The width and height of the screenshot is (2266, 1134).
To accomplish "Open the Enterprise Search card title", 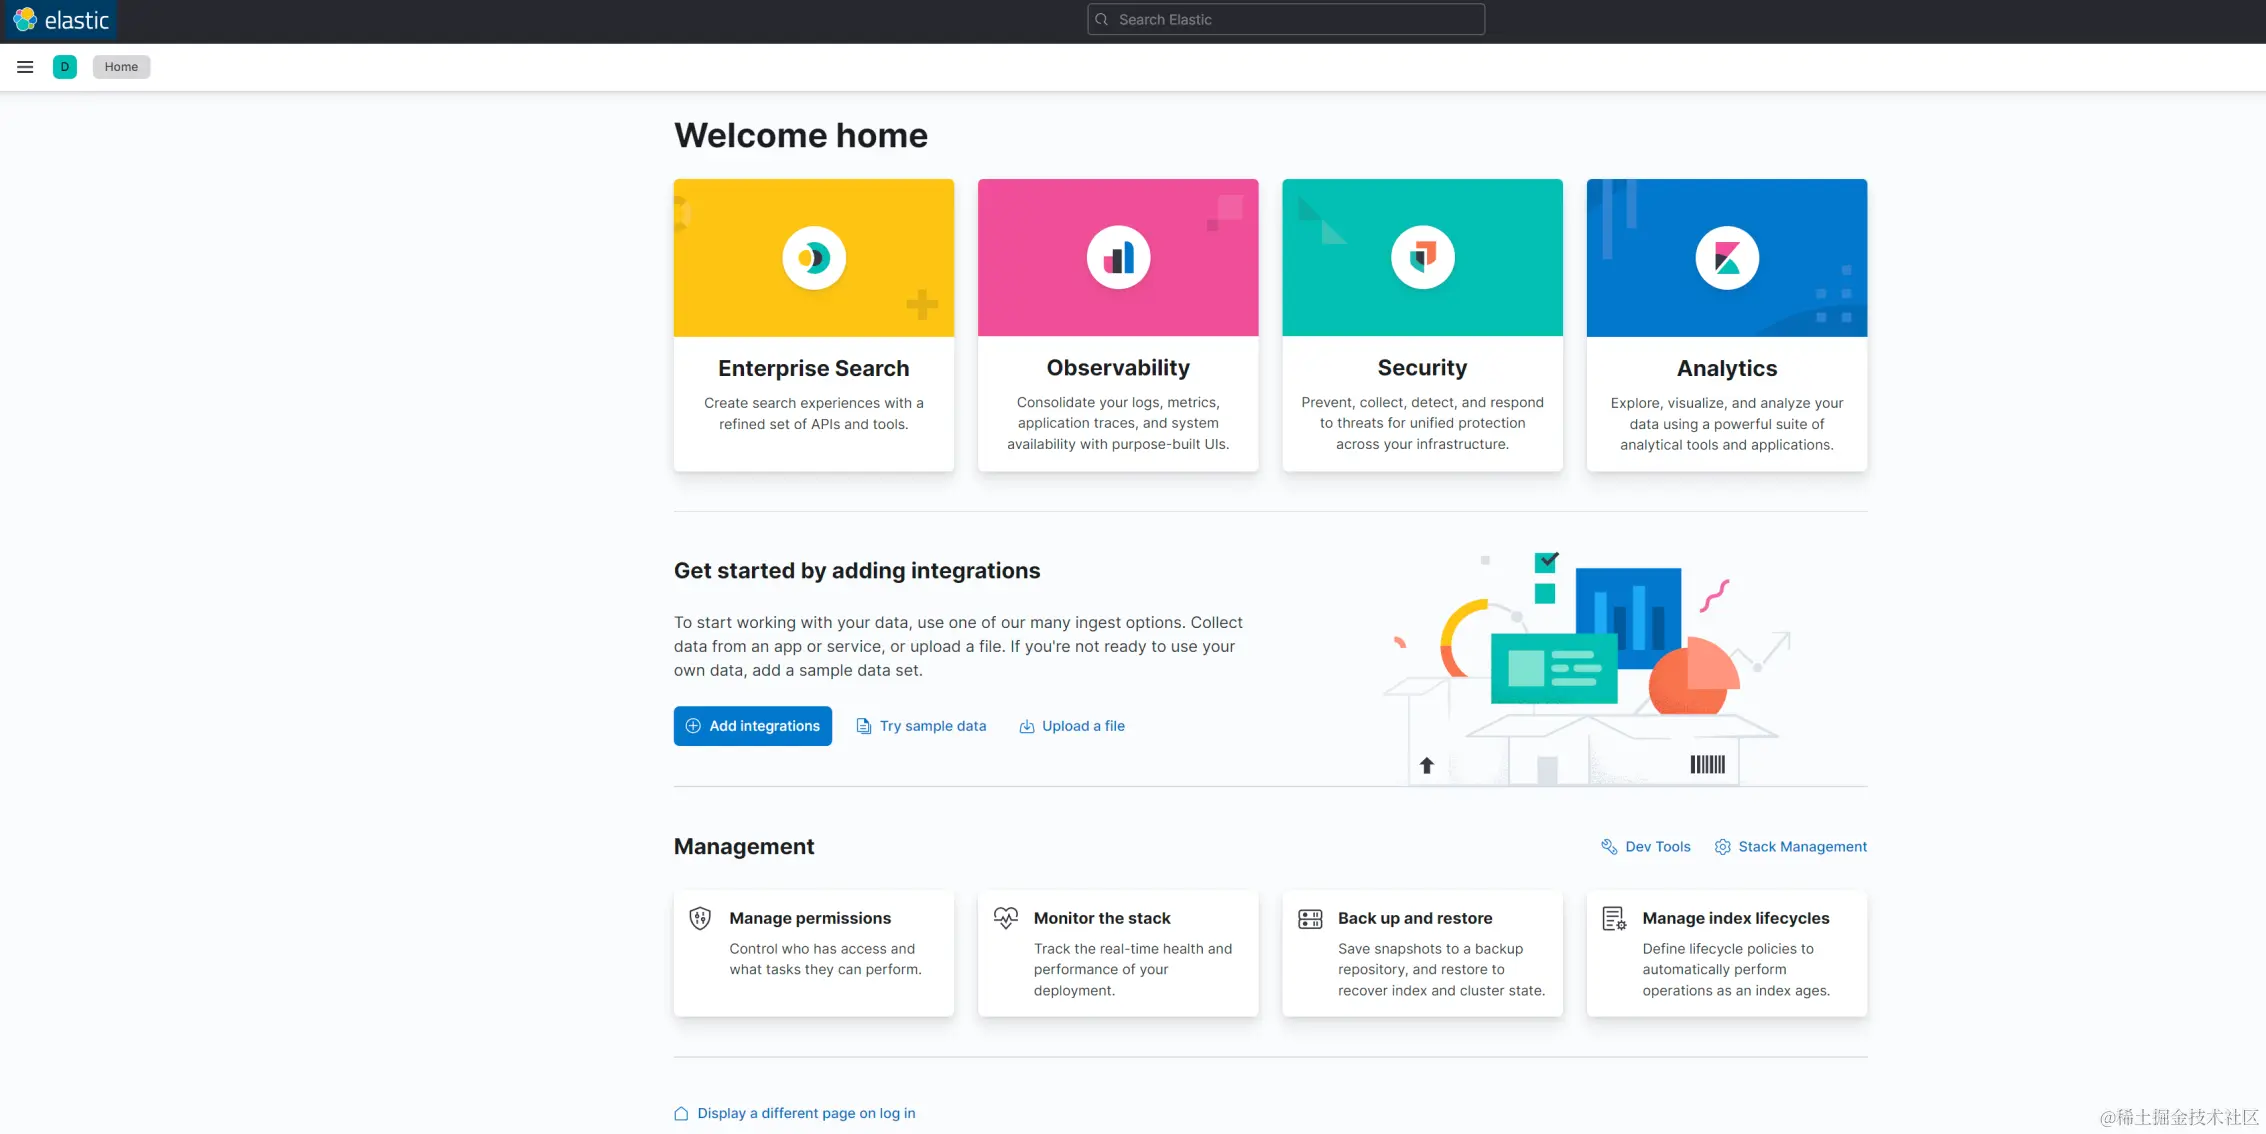I will pyautogui.click(x=814, y=368).
